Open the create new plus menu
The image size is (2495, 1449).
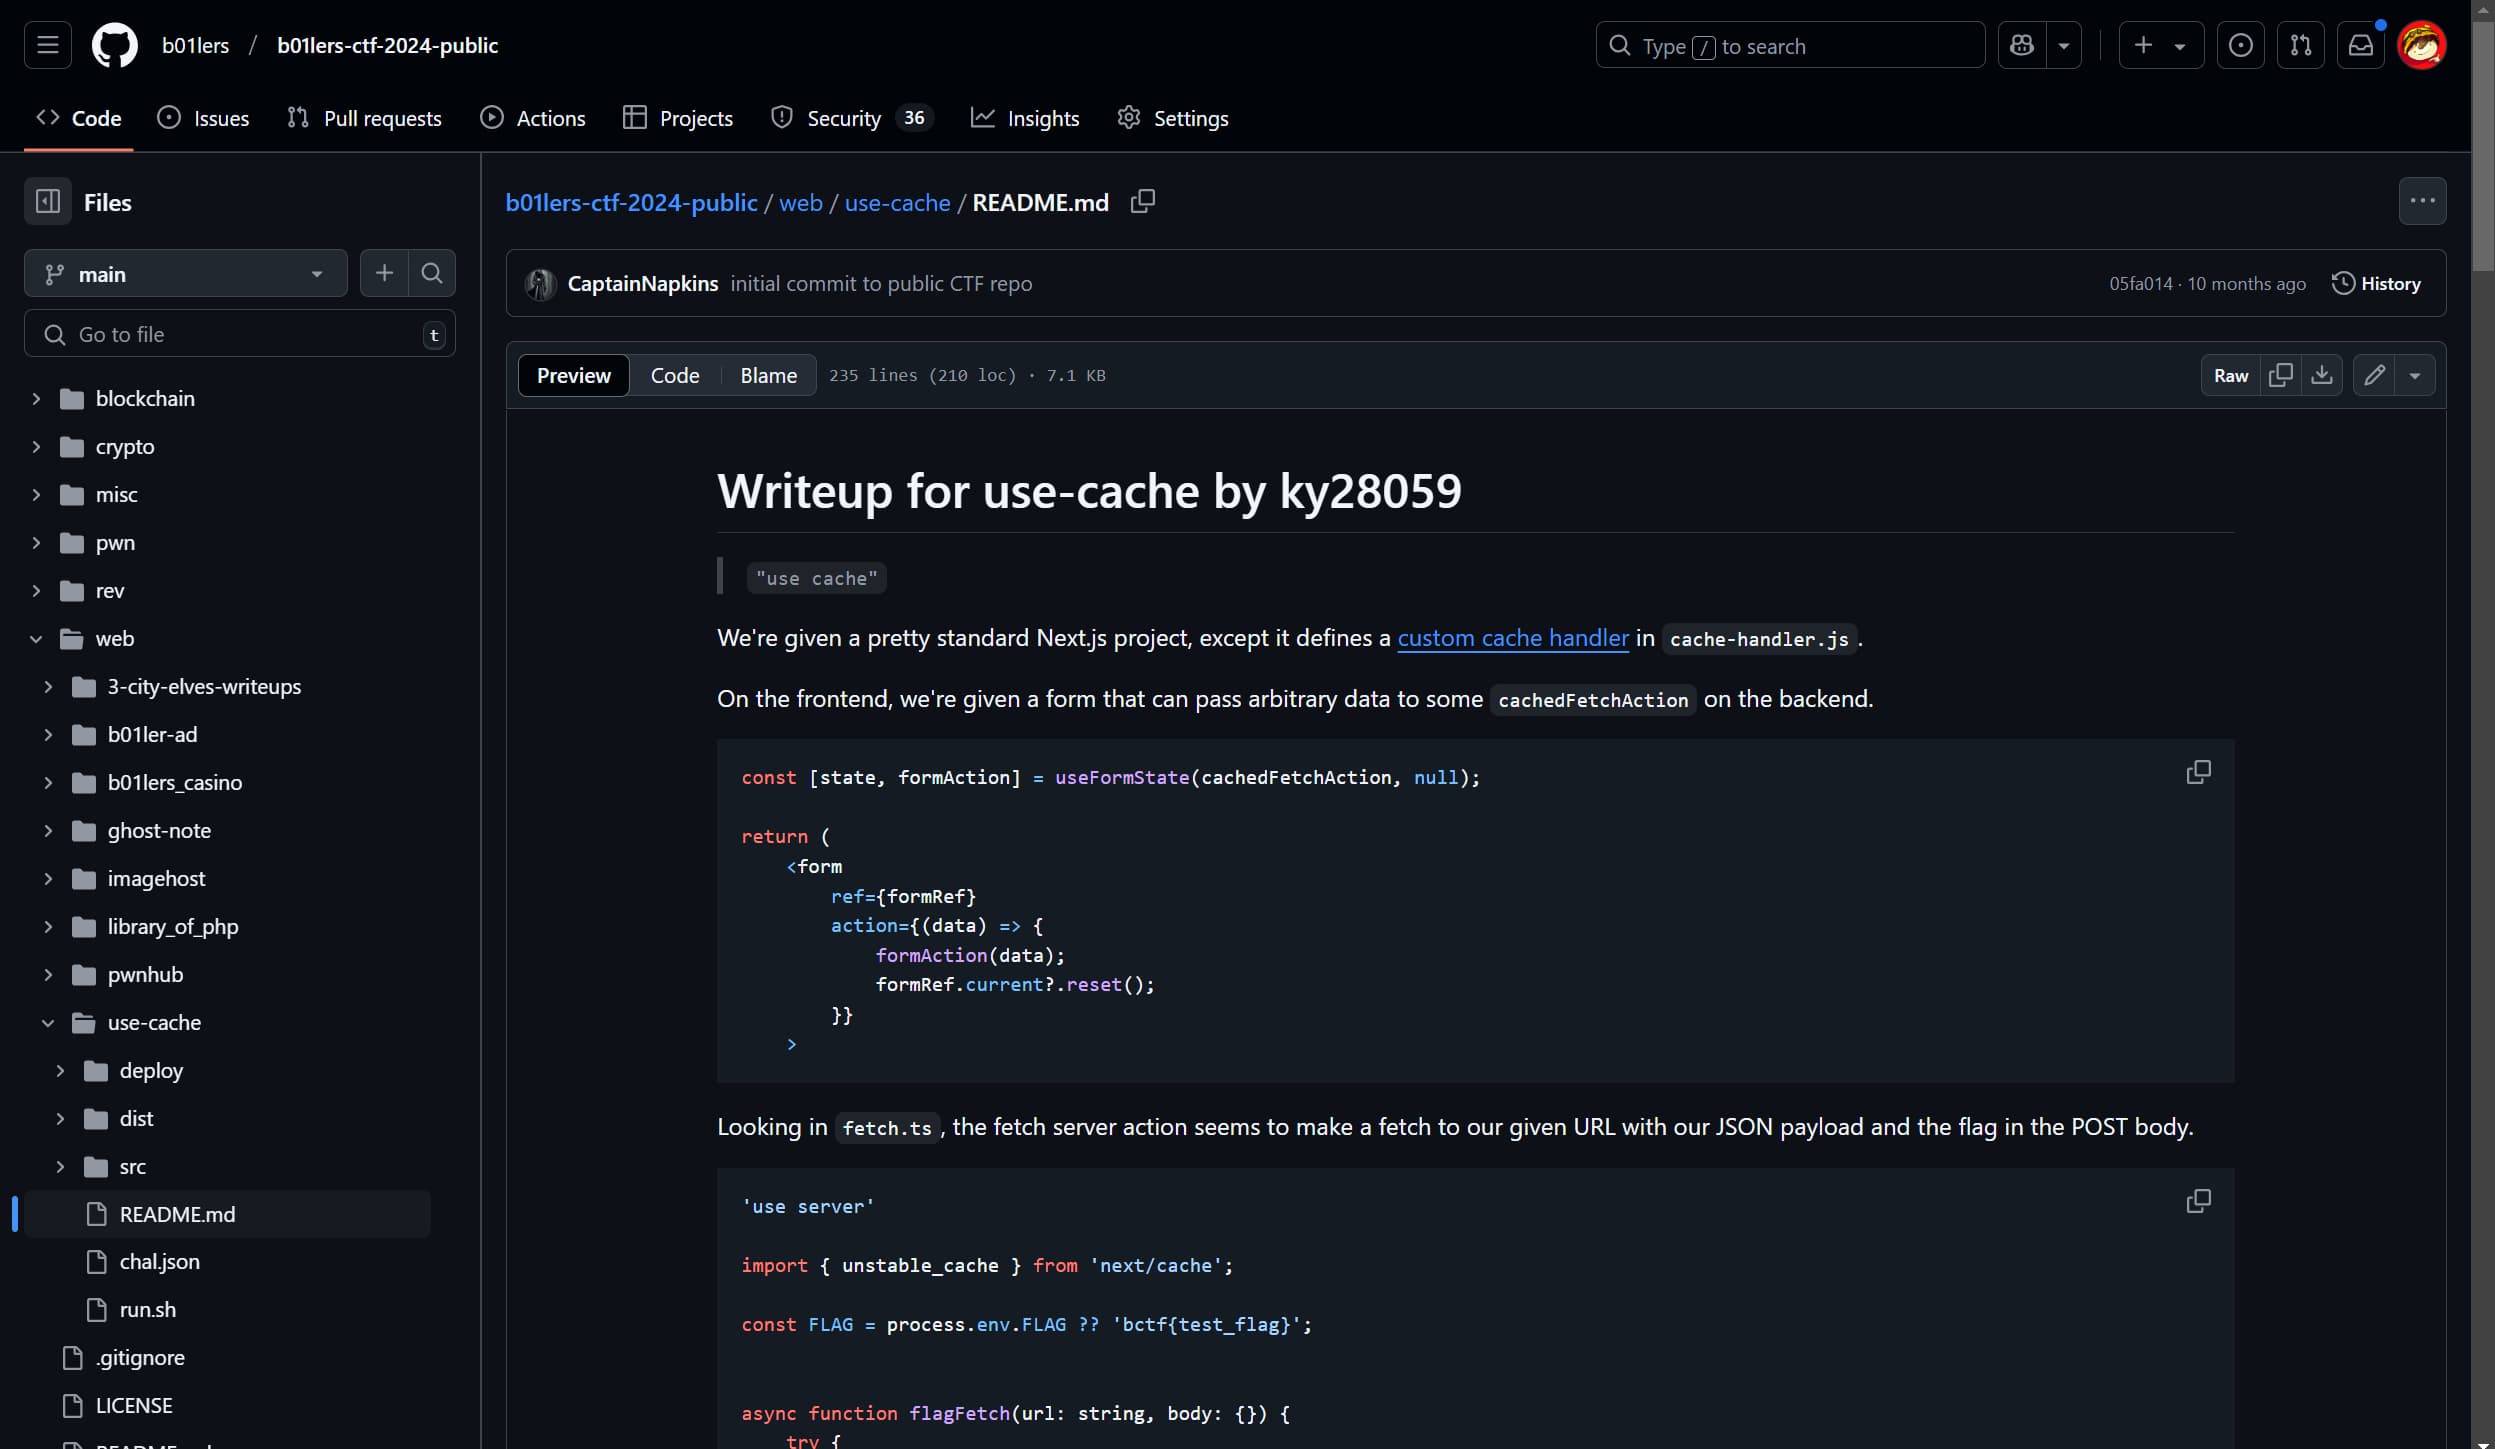click(2161, 45)
